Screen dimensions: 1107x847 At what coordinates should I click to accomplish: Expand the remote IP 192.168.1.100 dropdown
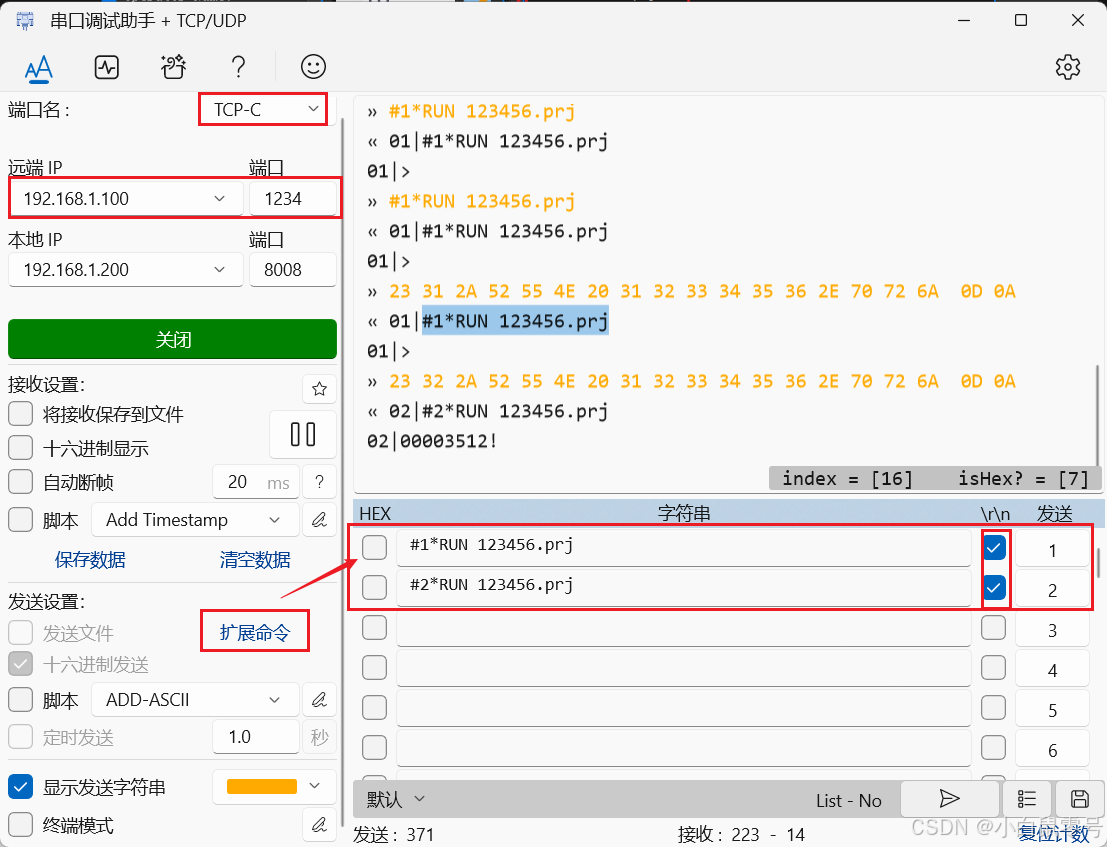point(221,198)
